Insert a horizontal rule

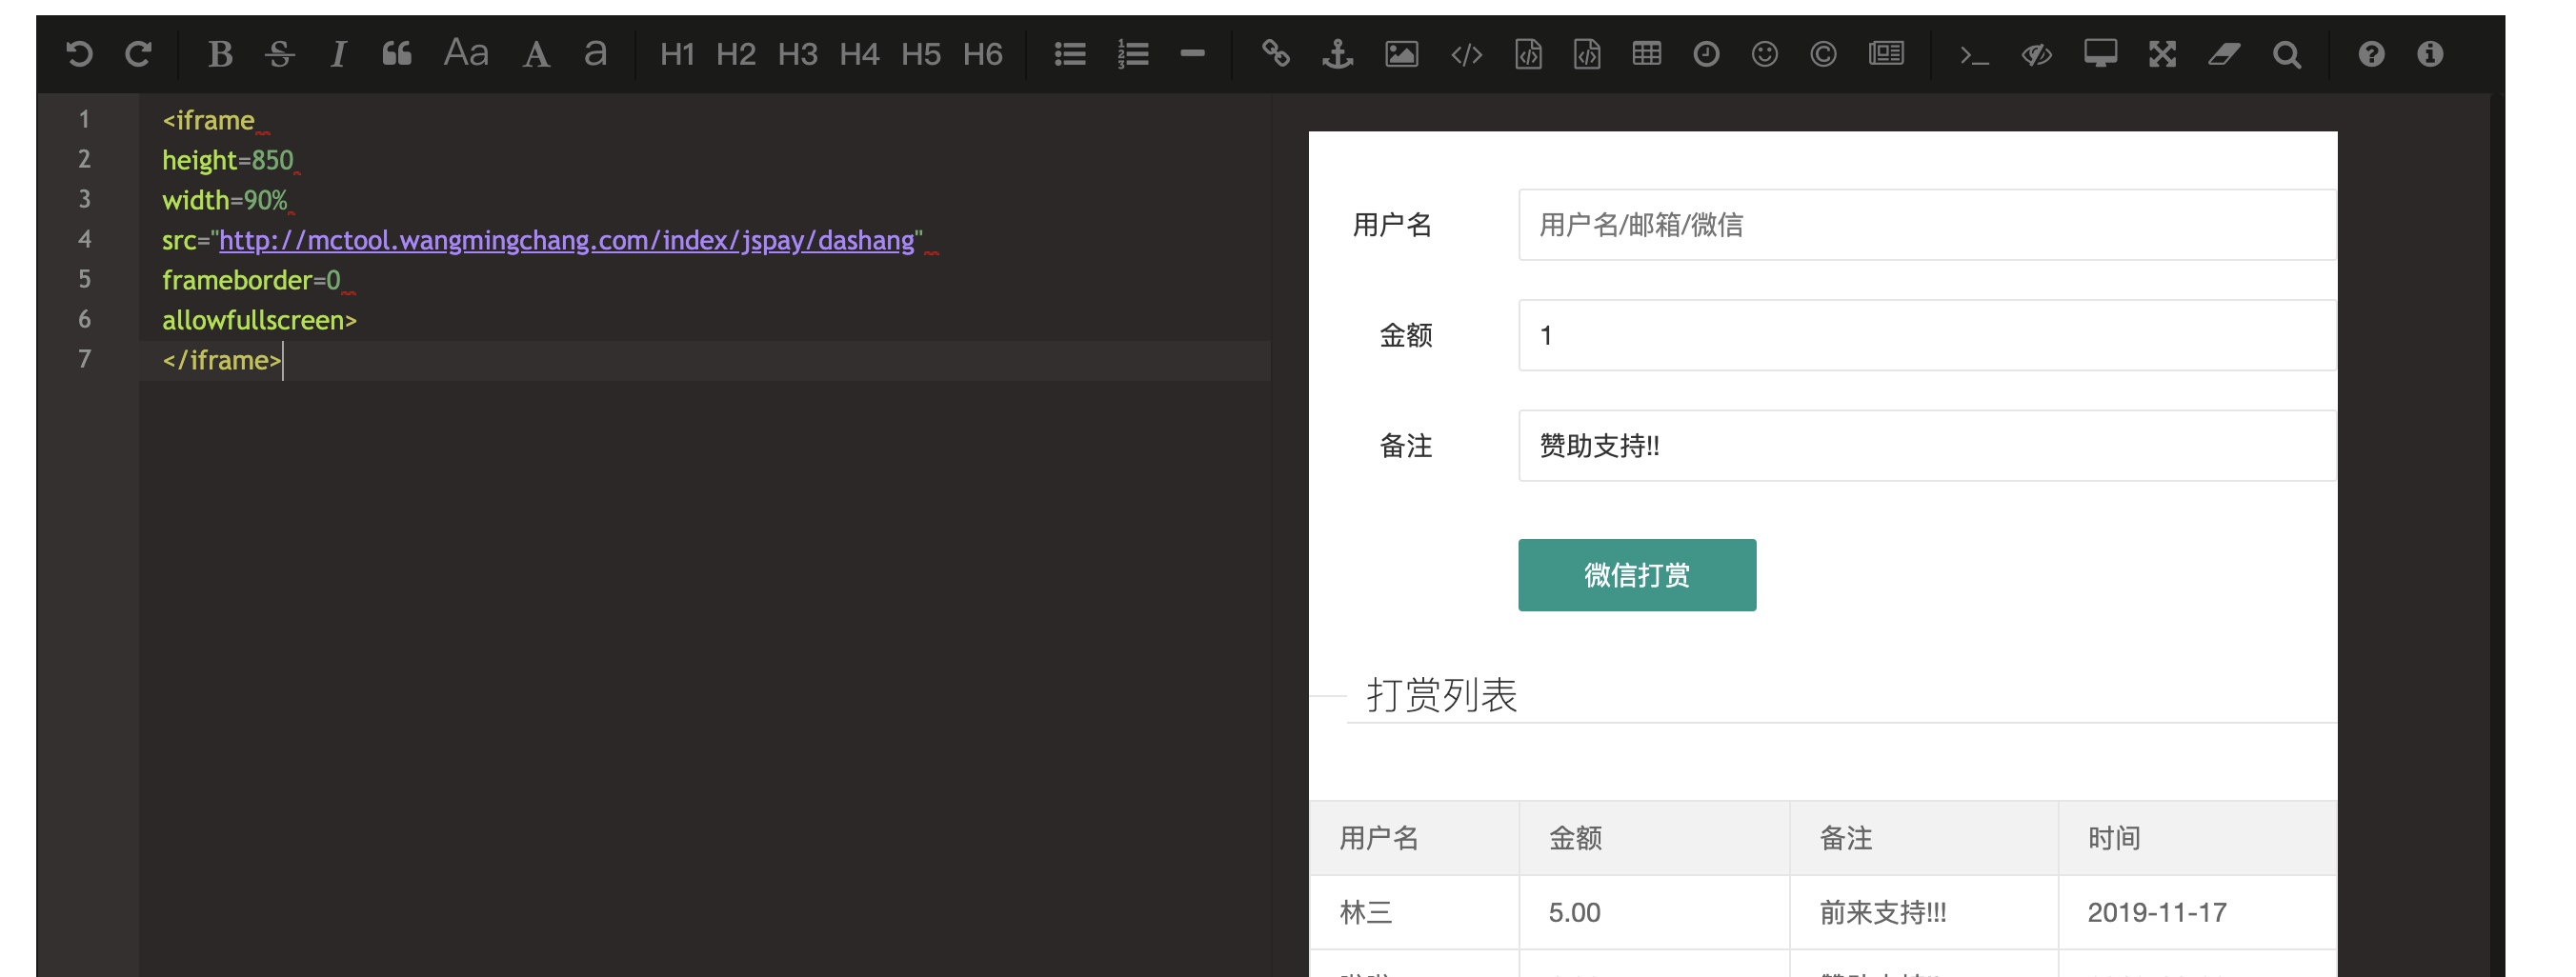point(1192,54)
